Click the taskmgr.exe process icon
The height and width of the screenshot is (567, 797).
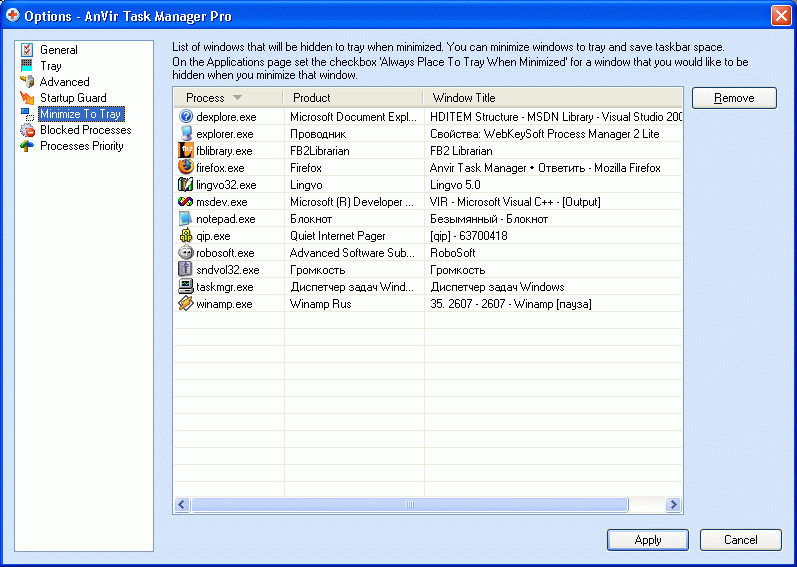point(186,287)
